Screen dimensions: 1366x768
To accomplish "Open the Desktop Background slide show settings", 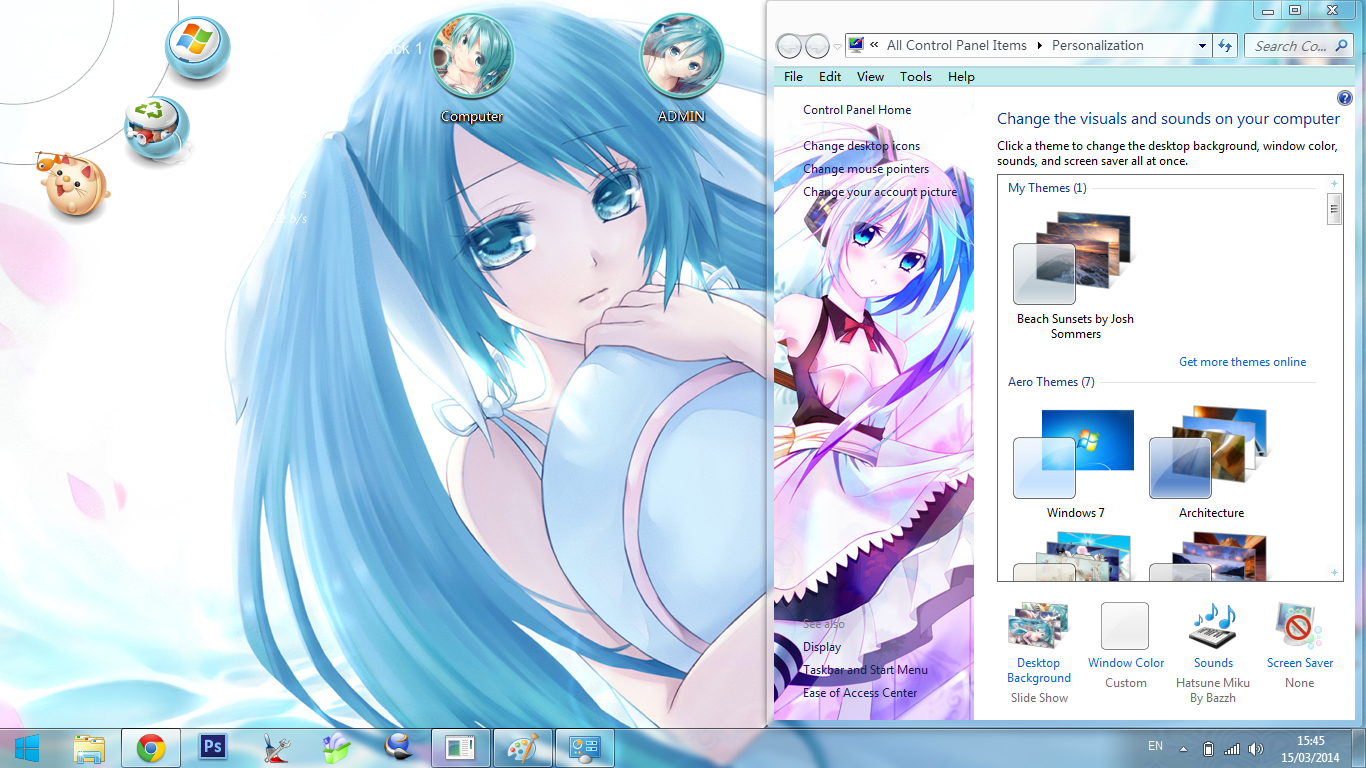I will [1039, 653].
